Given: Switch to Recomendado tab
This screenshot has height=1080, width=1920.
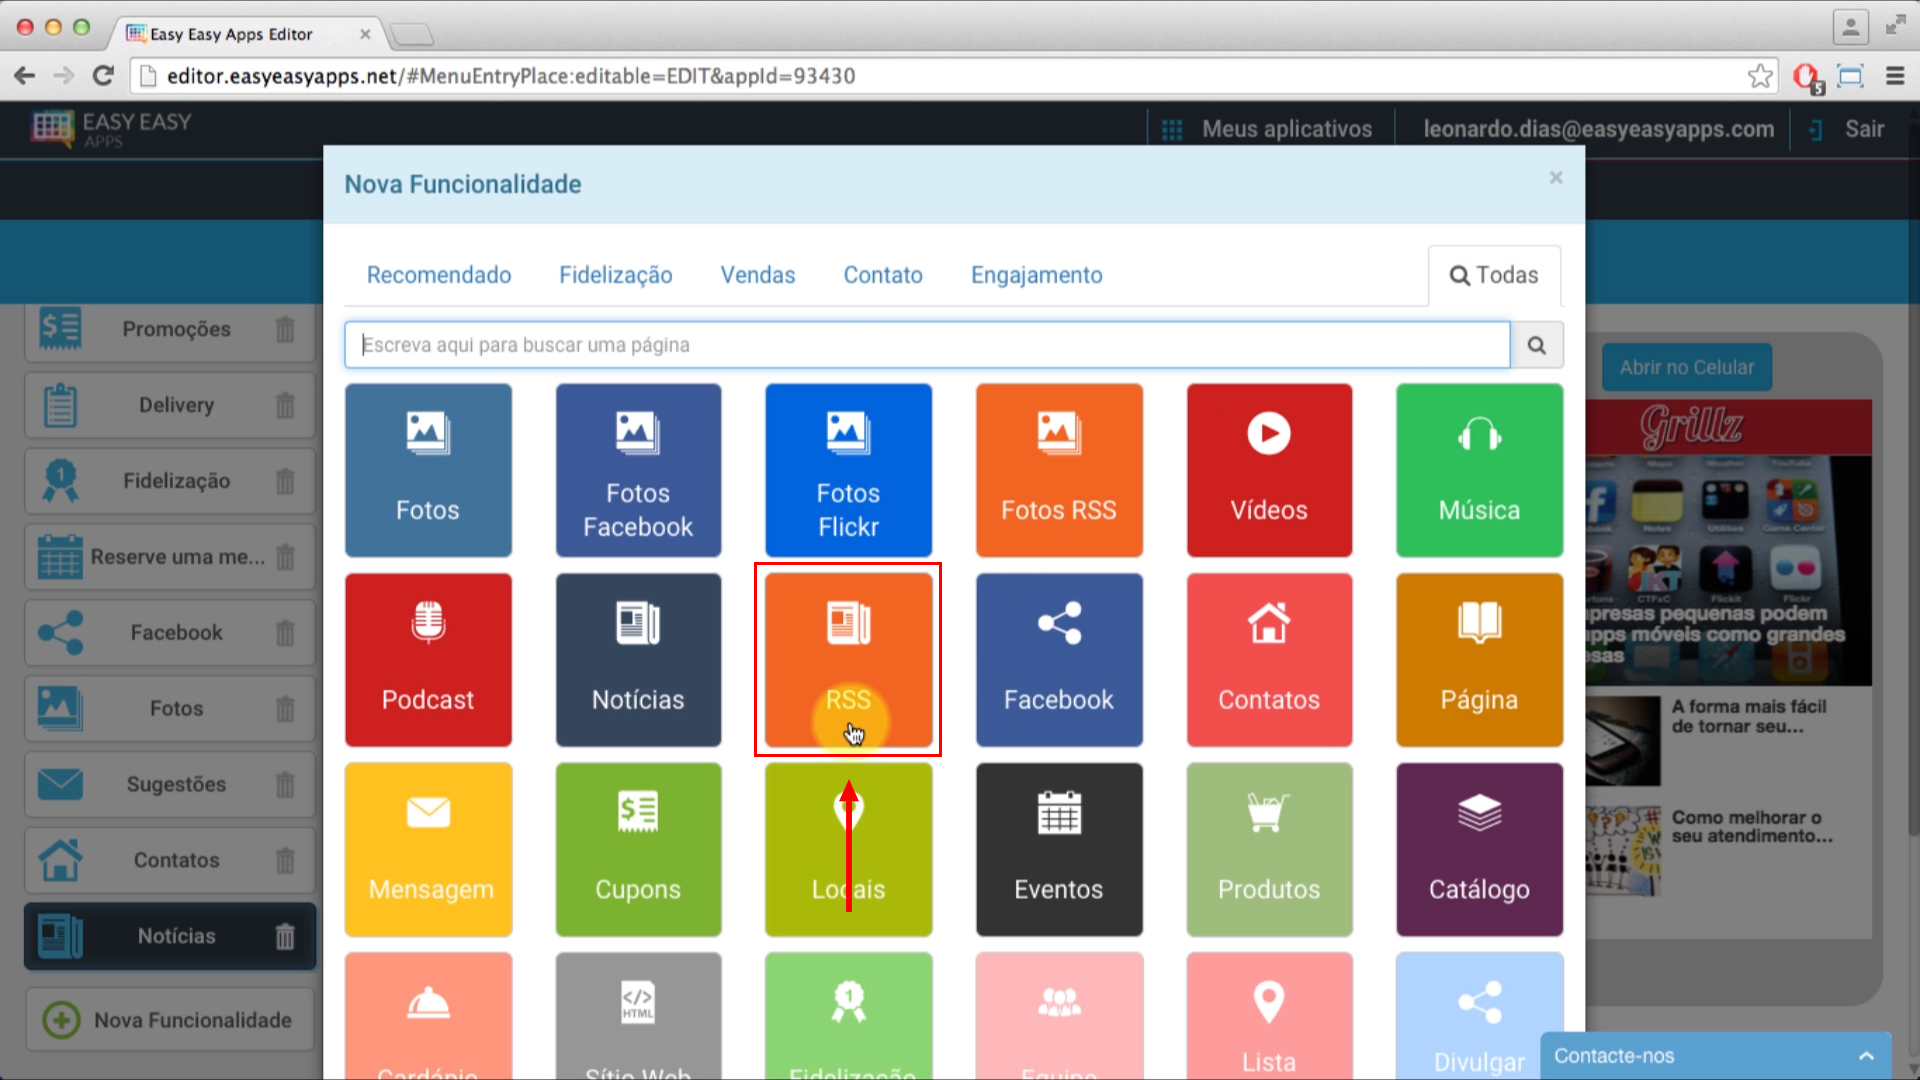Looking at the screenshot, I should pos(439,274).
